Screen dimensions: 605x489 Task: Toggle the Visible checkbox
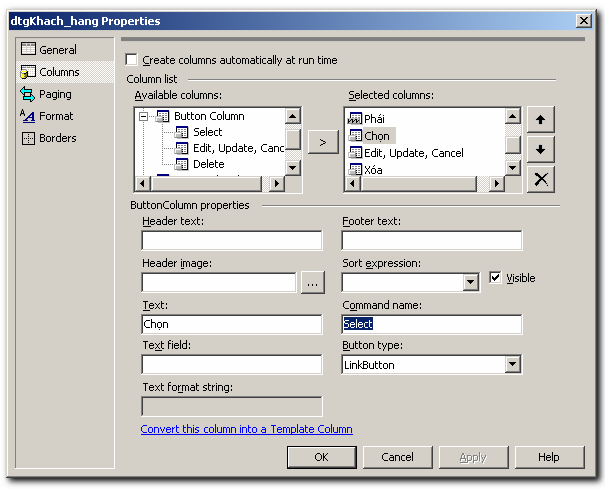tap(495, 278)
